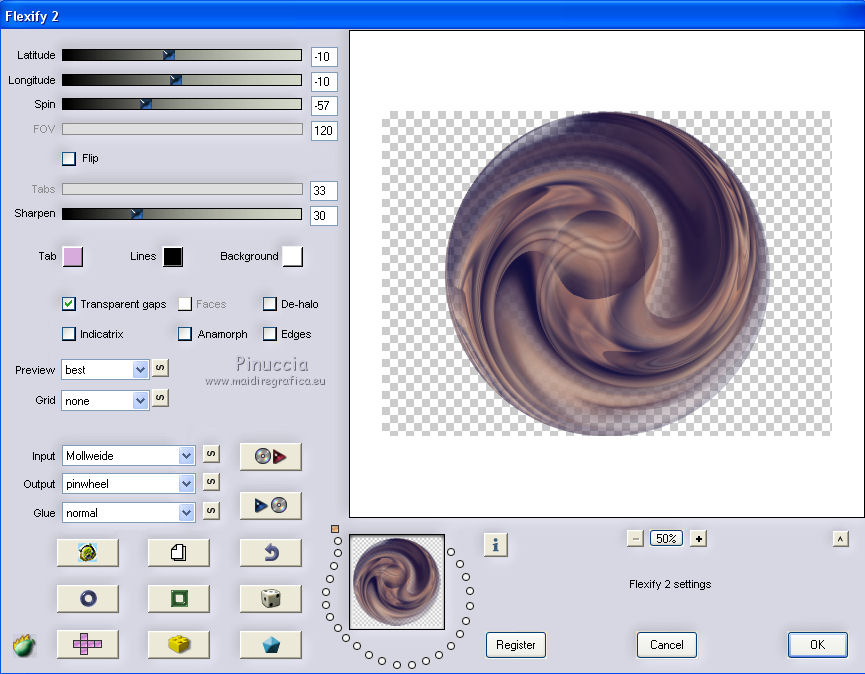Viewport: 865px width, 674px height.
Task: Click the pink cross net button
Action: [x=88, y=644]
